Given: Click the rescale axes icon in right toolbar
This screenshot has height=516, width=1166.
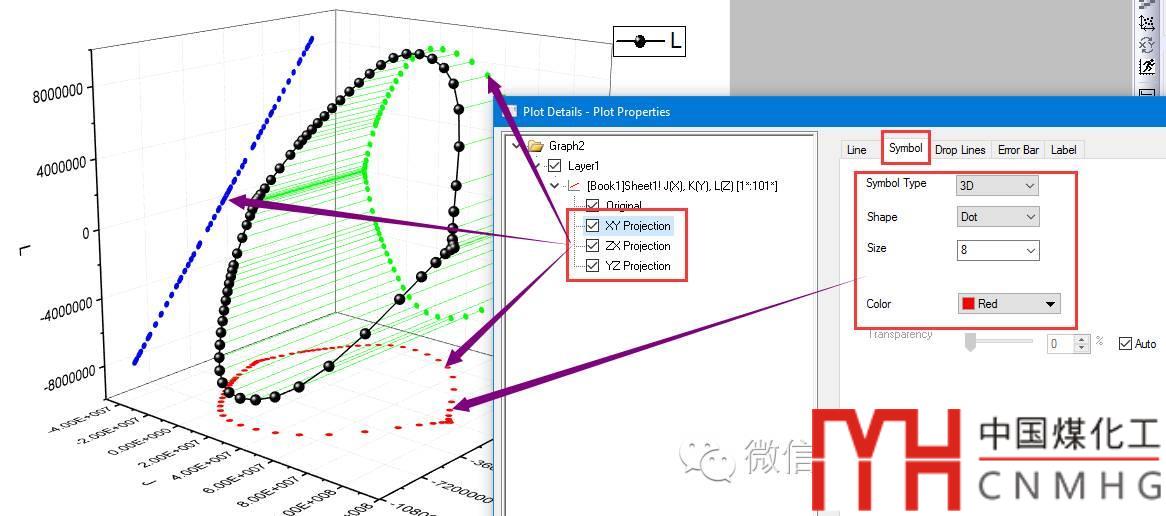Looking at the screenshot, I should [x=1146, y=22].
